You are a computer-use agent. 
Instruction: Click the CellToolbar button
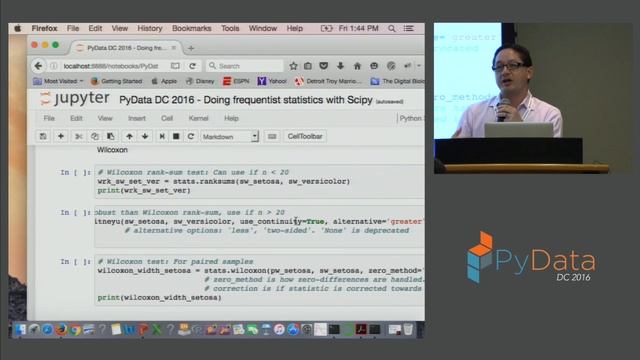(305, 136)
